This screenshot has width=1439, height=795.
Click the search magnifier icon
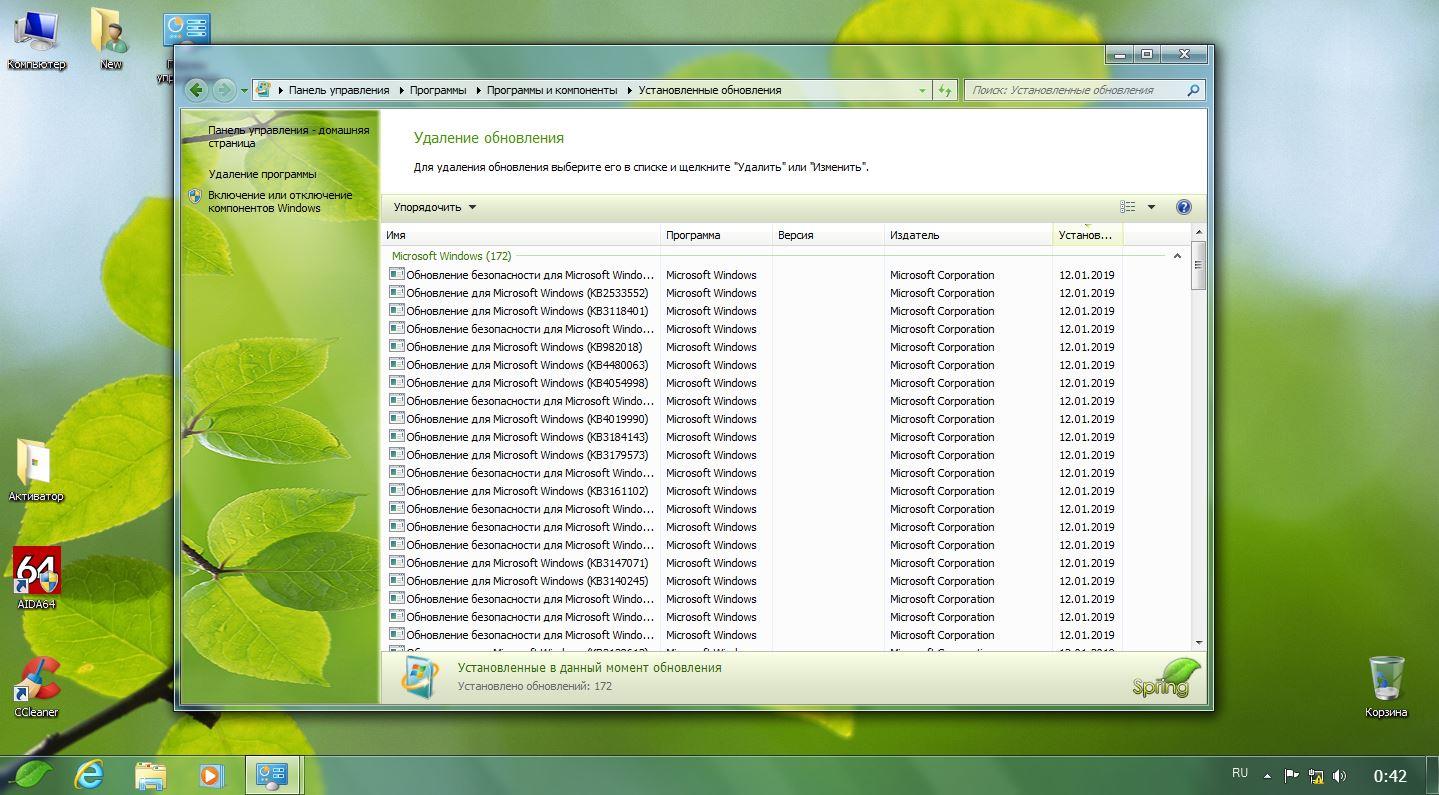(x=1192, y=90)
